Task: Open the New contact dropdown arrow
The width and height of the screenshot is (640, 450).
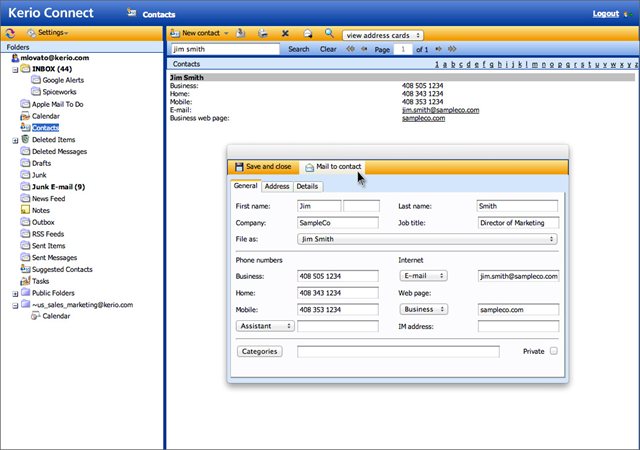Action: tap(226, 33)
